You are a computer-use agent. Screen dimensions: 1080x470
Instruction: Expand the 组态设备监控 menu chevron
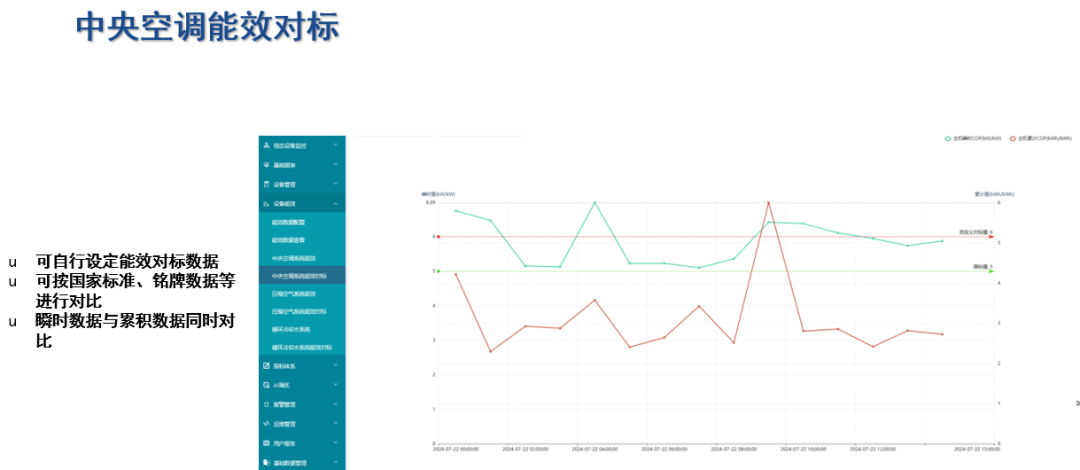tap(336, 145)
